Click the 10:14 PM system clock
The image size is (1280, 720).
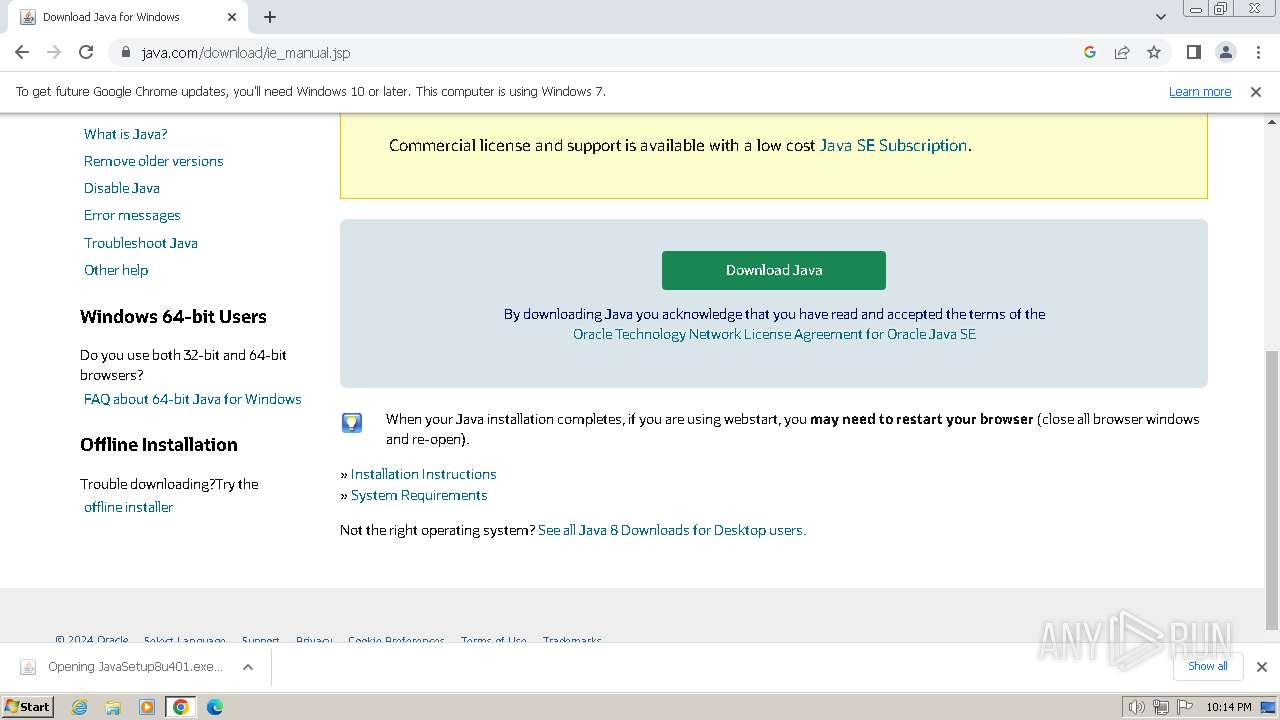click(1228, 707)
